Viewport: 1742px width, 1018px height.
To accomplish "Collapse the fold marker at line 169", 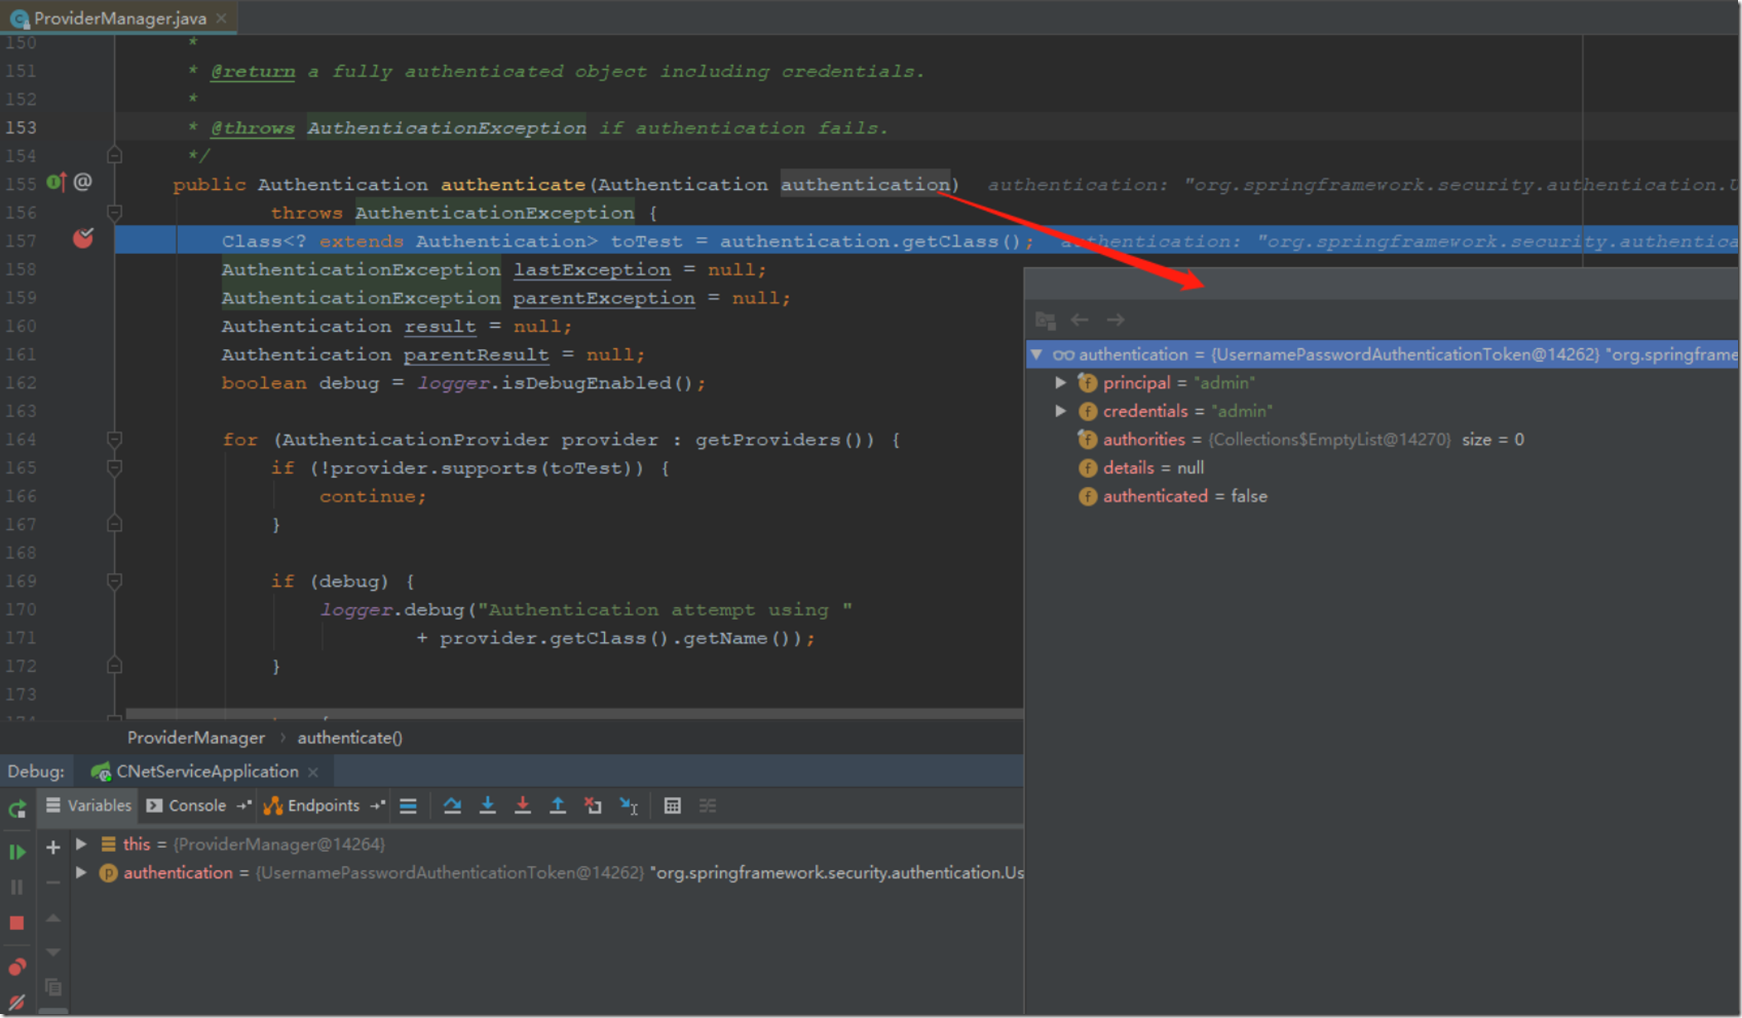I will 115,581.
